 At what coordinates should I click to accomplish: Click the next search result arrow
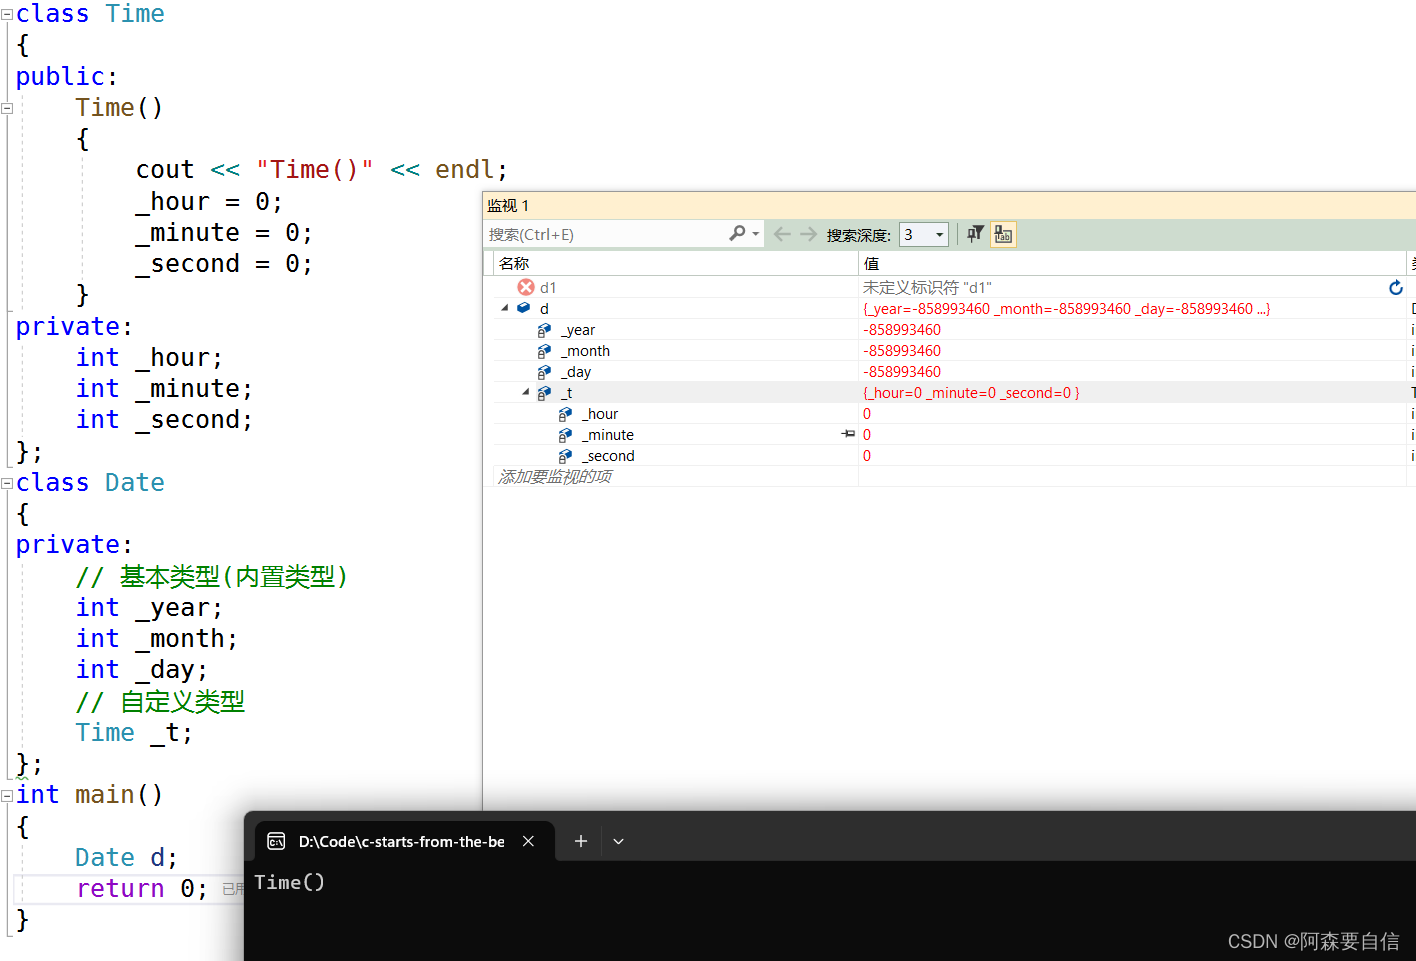(808, 234)
